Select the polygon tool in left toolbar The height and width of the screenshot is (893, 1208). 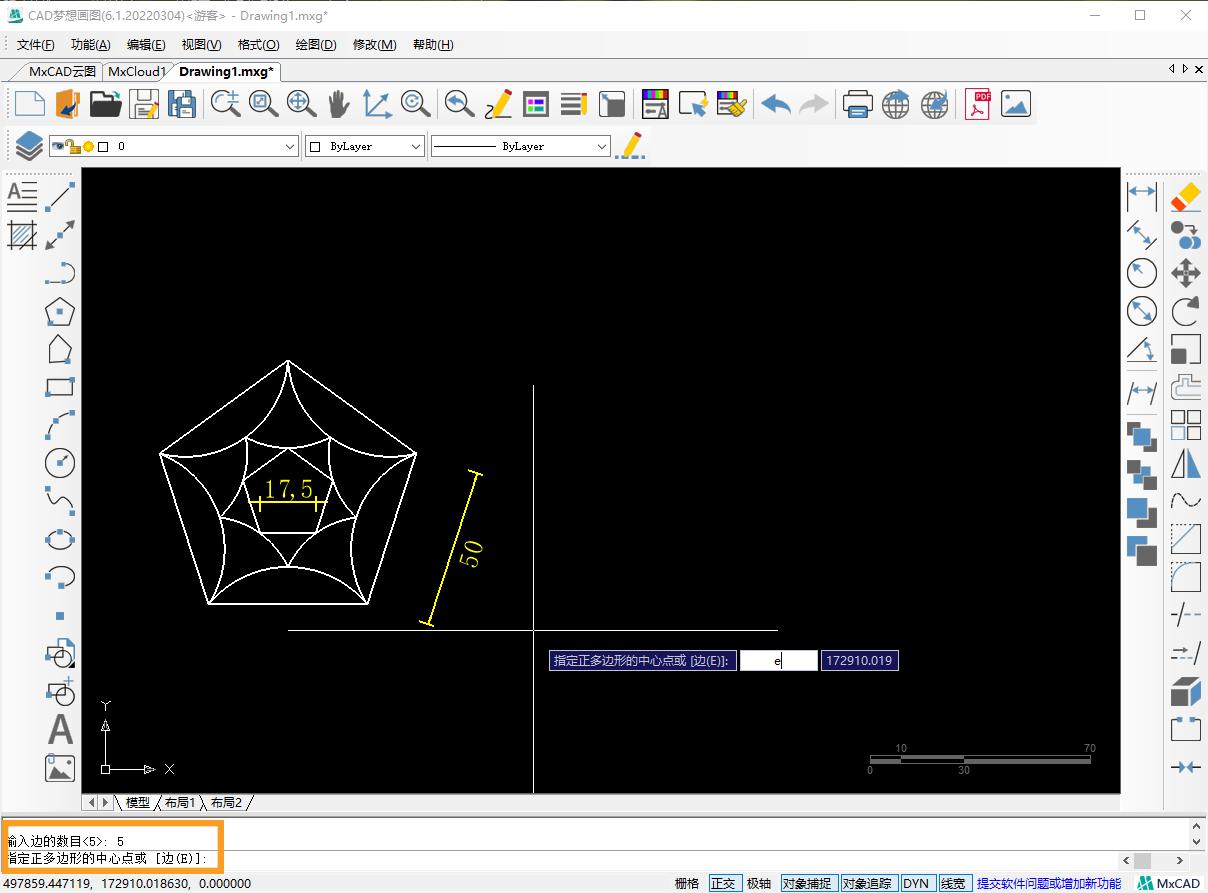point(60,311)
